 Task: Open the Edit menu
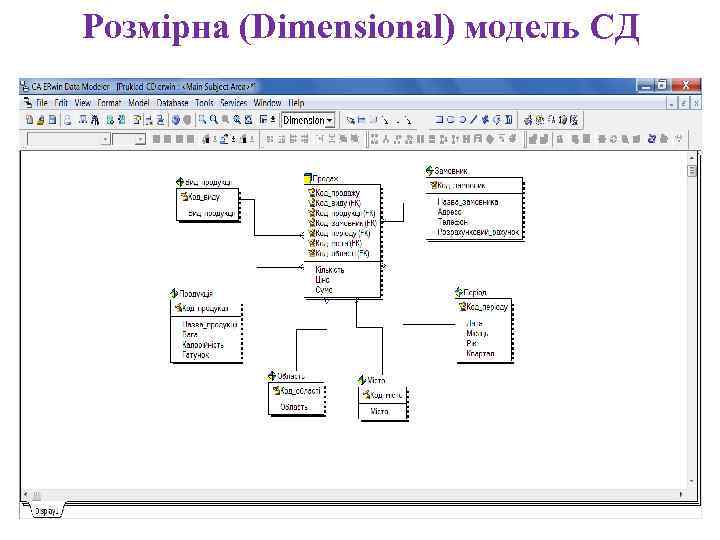coord(61,103)
